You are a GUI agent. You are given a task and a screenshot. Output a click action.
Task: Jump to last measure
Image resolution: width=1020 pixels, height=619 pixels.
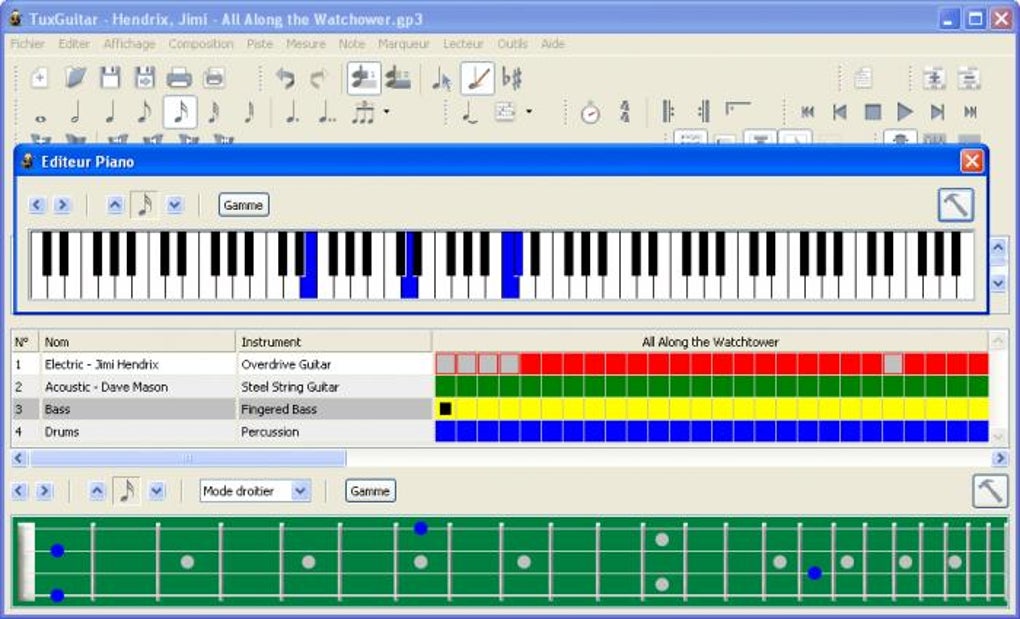tap(970, 112)
